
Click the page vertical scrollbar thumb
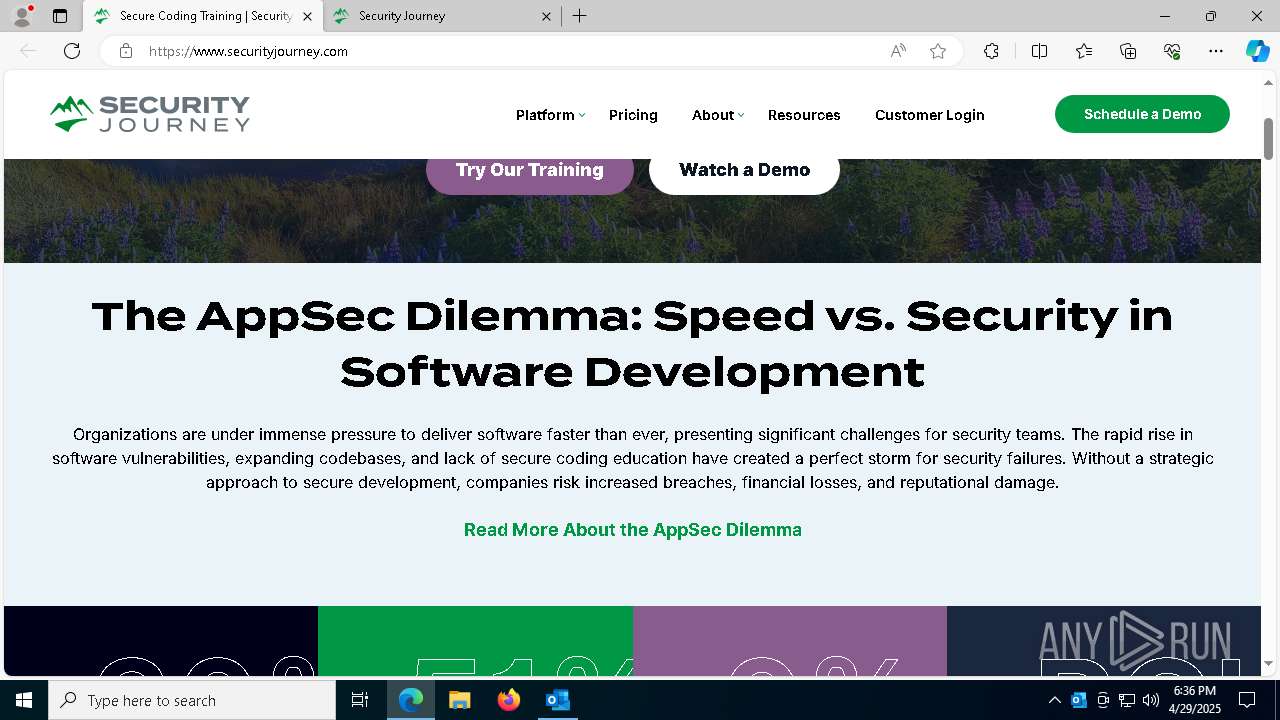point(1268,138)
